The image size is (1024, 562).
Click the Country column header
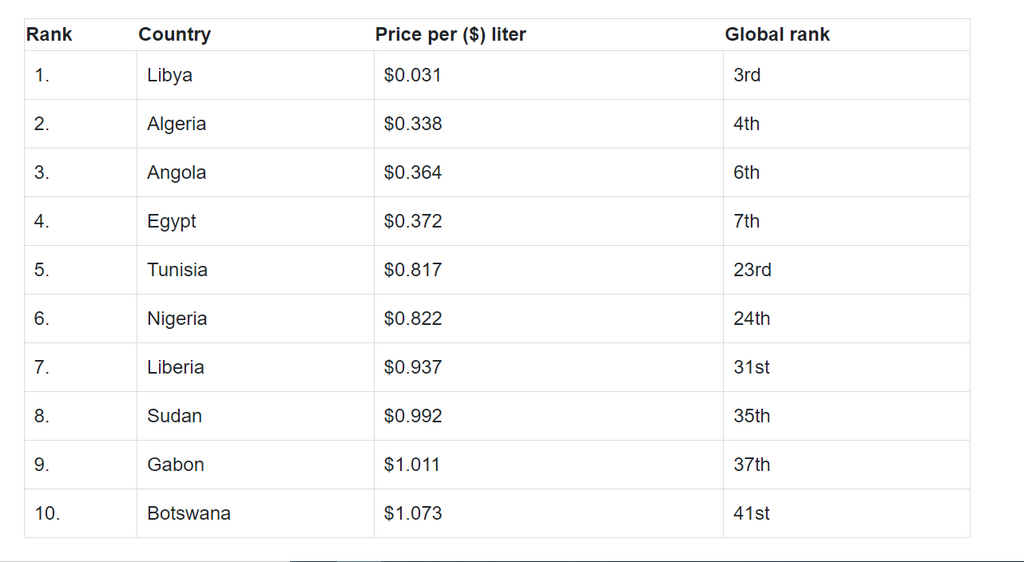pos(174,35)
